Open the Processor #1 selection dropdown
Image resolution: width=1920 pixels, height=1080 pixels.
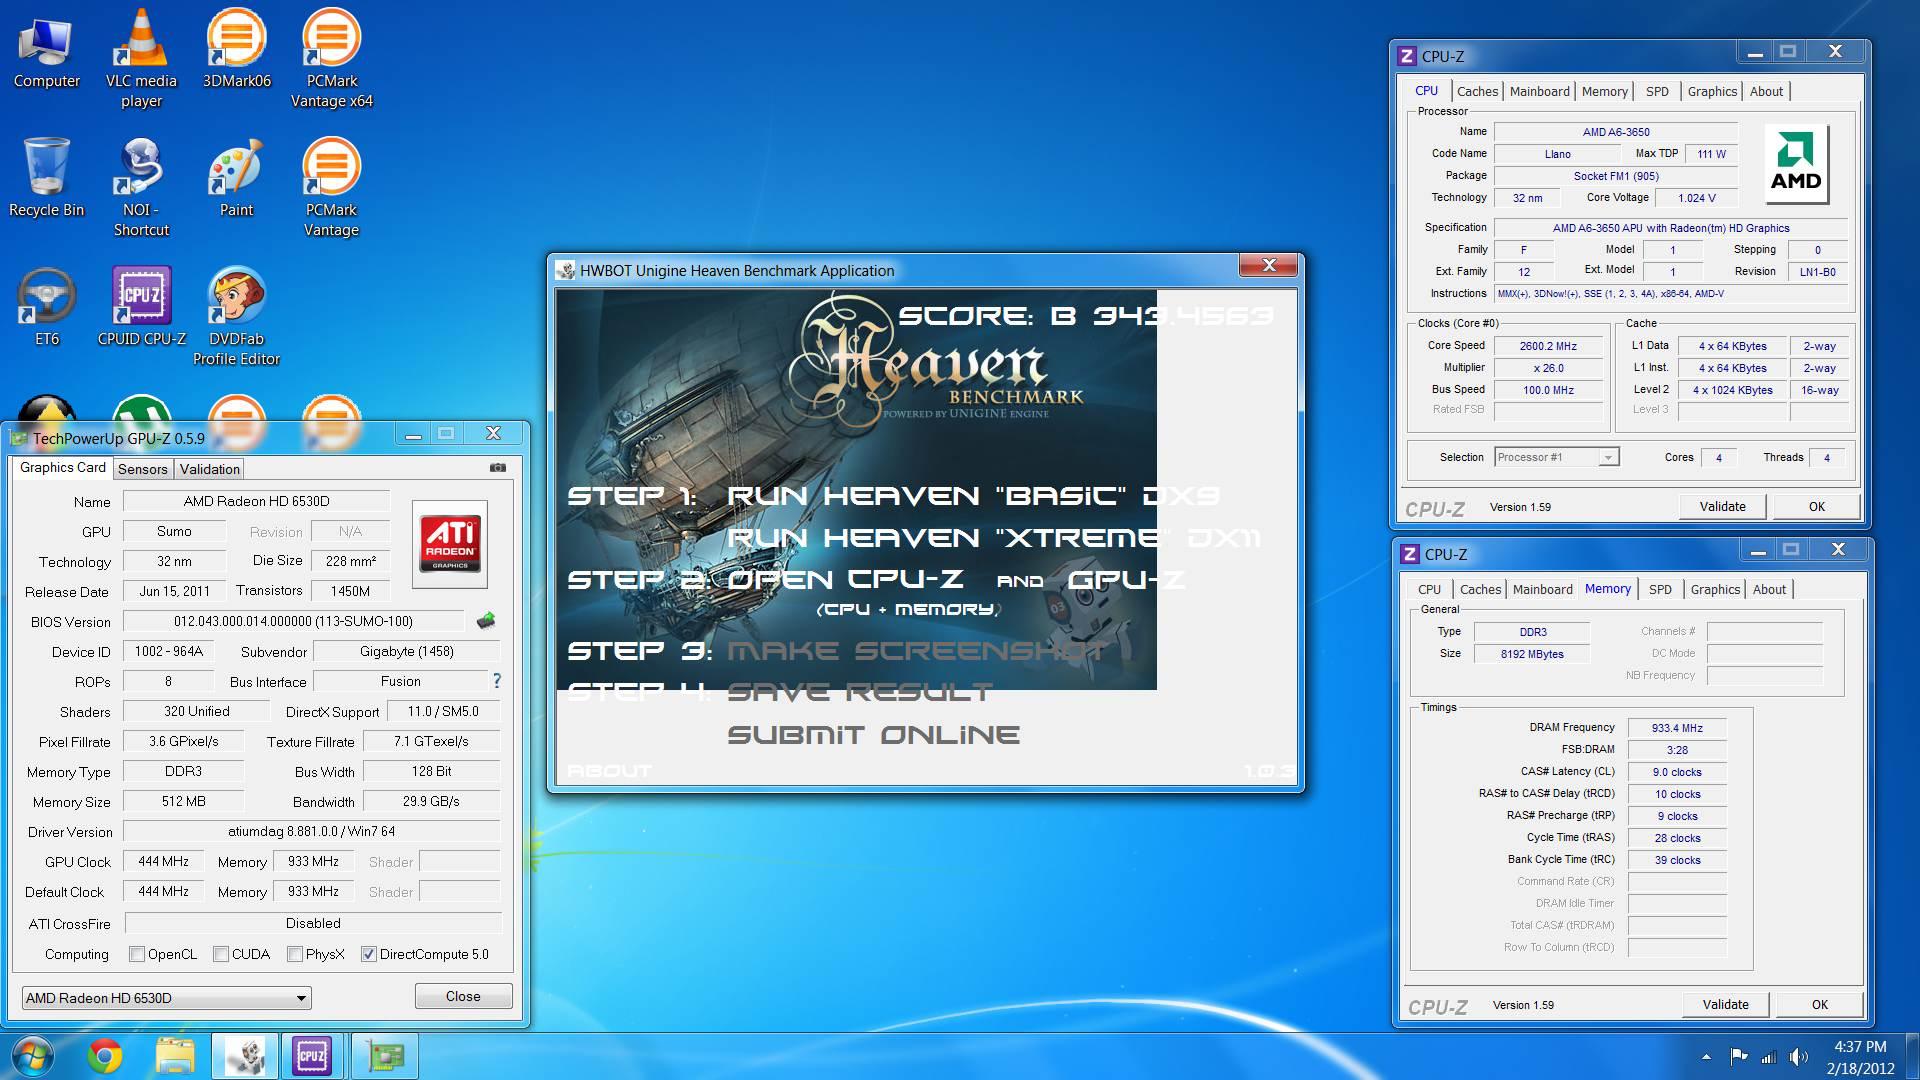pos(1556,457)
